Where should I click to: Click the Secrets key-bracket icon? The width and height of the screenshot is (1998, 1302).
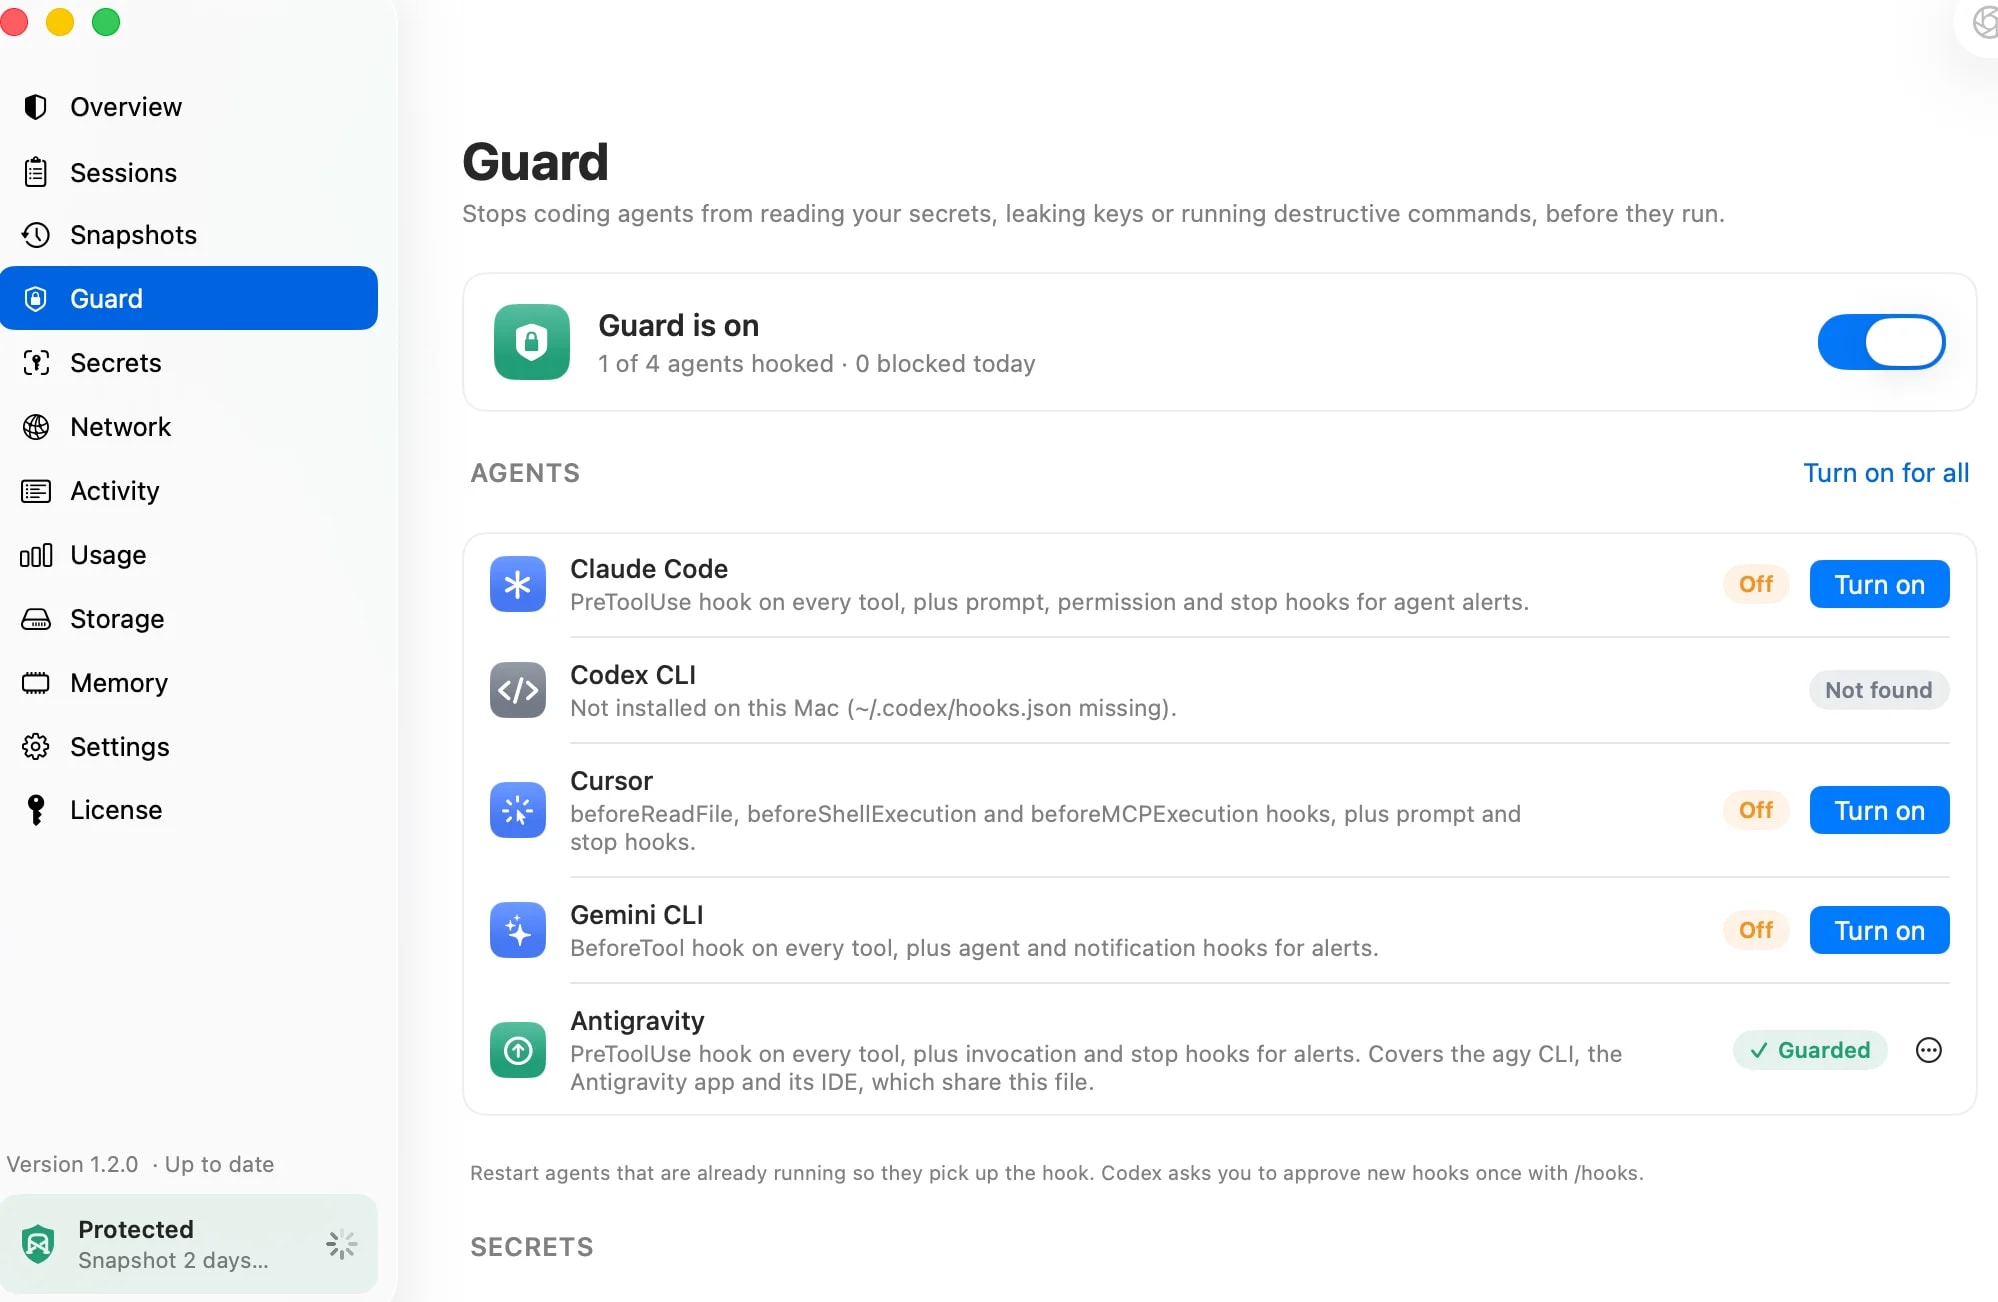[36, 363]
